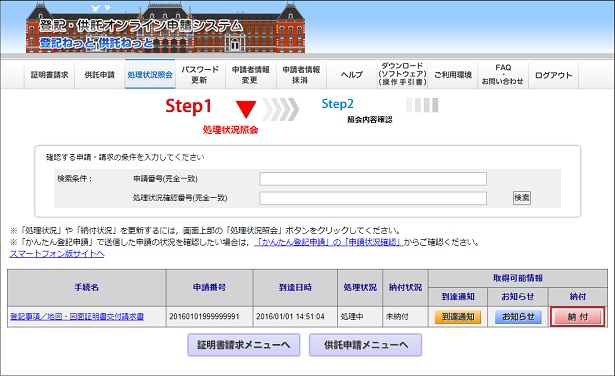Click the 取得可能情報 column header

(518, 278)
